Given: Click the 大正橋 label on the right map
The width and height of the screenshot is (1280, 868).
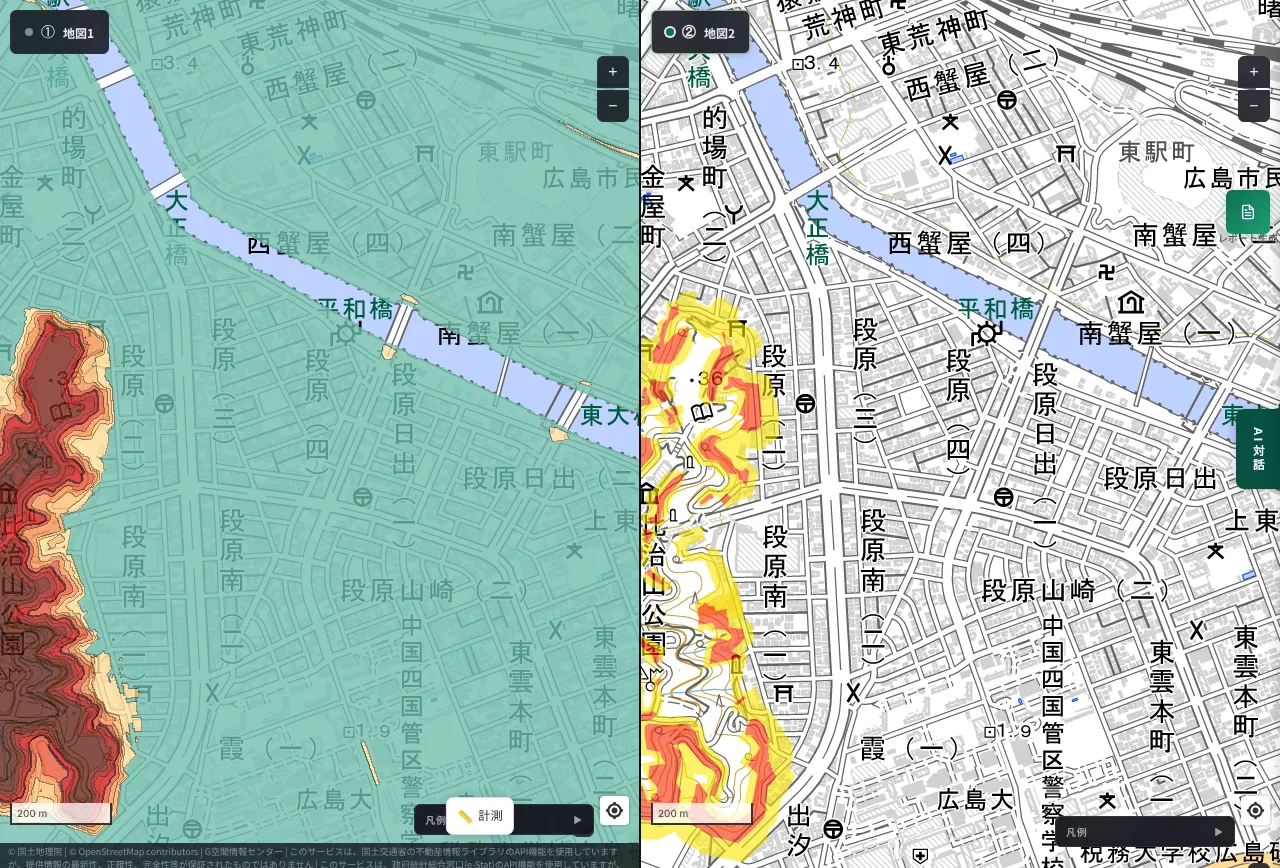Looking at the screenshot, I should click(819, 227).
